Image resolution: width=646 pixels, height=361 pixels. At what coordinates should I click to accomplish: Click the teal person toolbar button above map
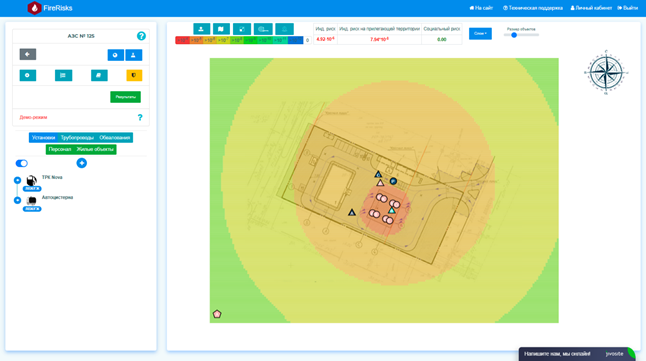201,29
